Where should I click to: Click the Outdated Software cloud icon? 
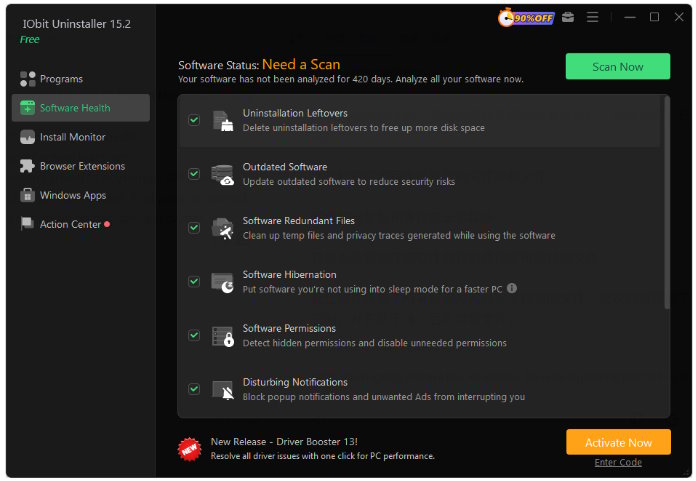223,174
